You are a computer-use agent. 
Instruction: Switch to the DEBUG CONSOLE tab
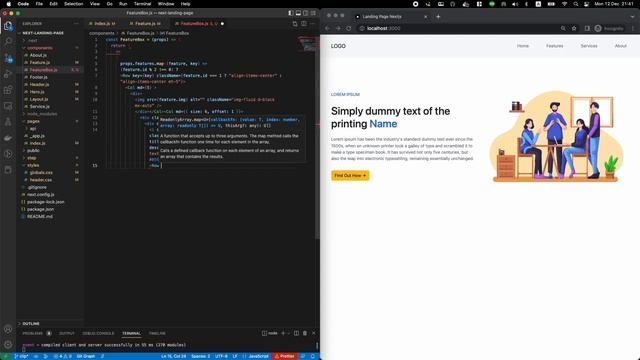(98, 333)
